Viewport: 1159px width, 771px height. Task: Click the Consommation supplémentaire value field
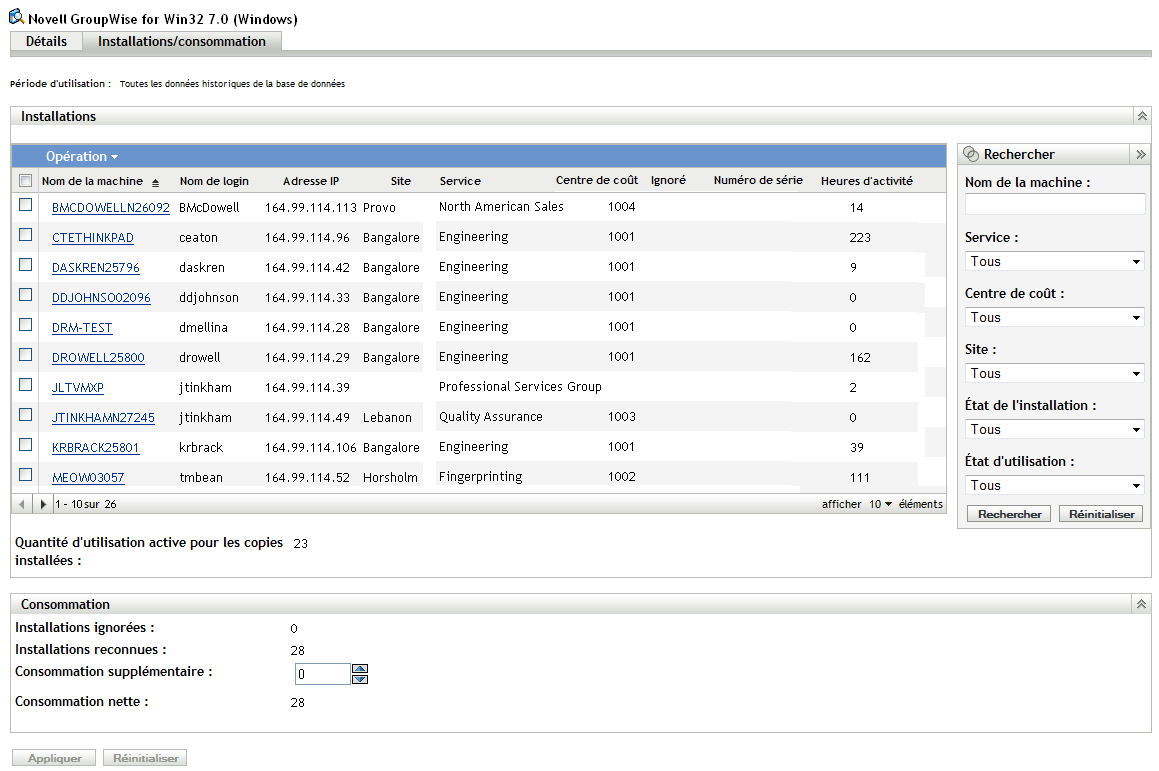[x=322, y=674]
